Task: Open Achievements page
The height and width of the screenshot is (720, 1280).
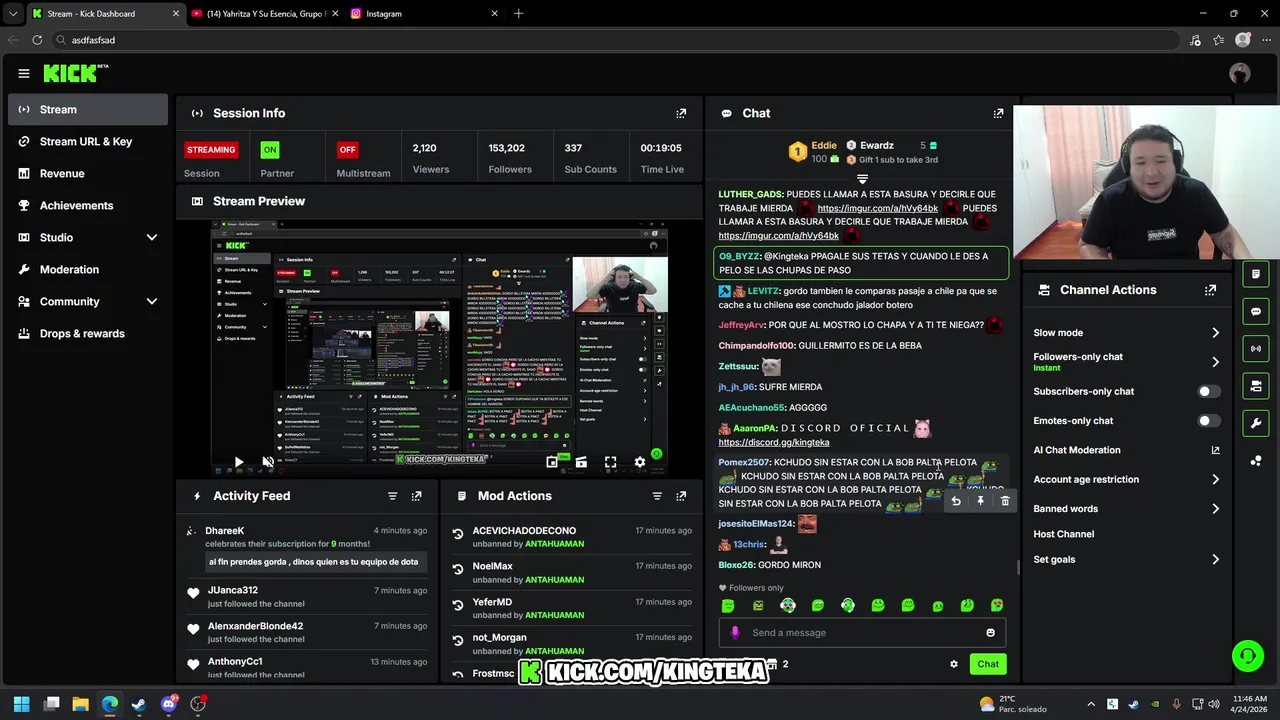Action: pyautogui.click(x=88, y=205)
